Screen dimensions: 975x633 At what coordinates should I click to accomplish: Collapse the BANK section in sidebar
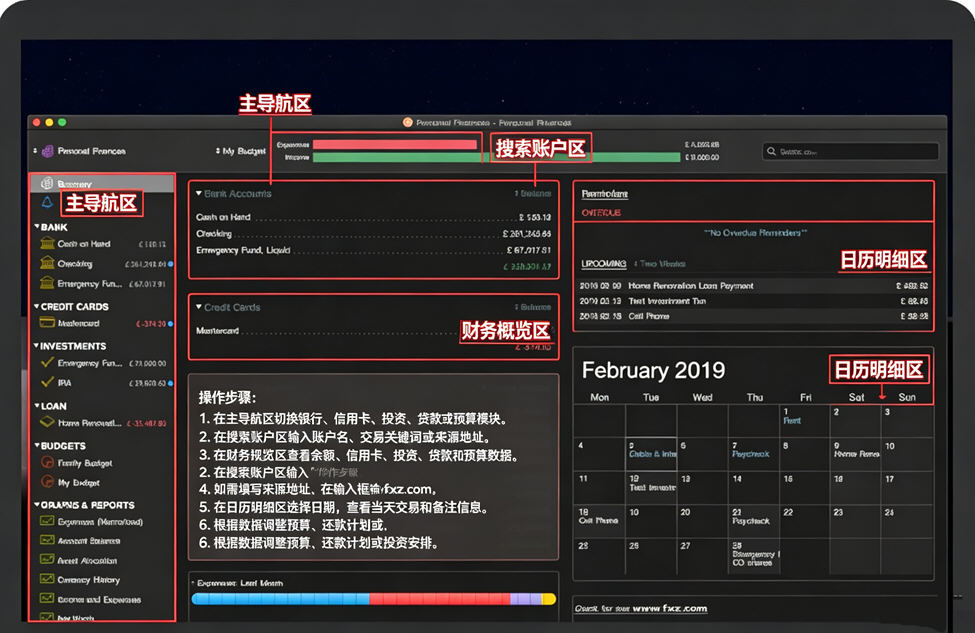click(x=37, y=227)
